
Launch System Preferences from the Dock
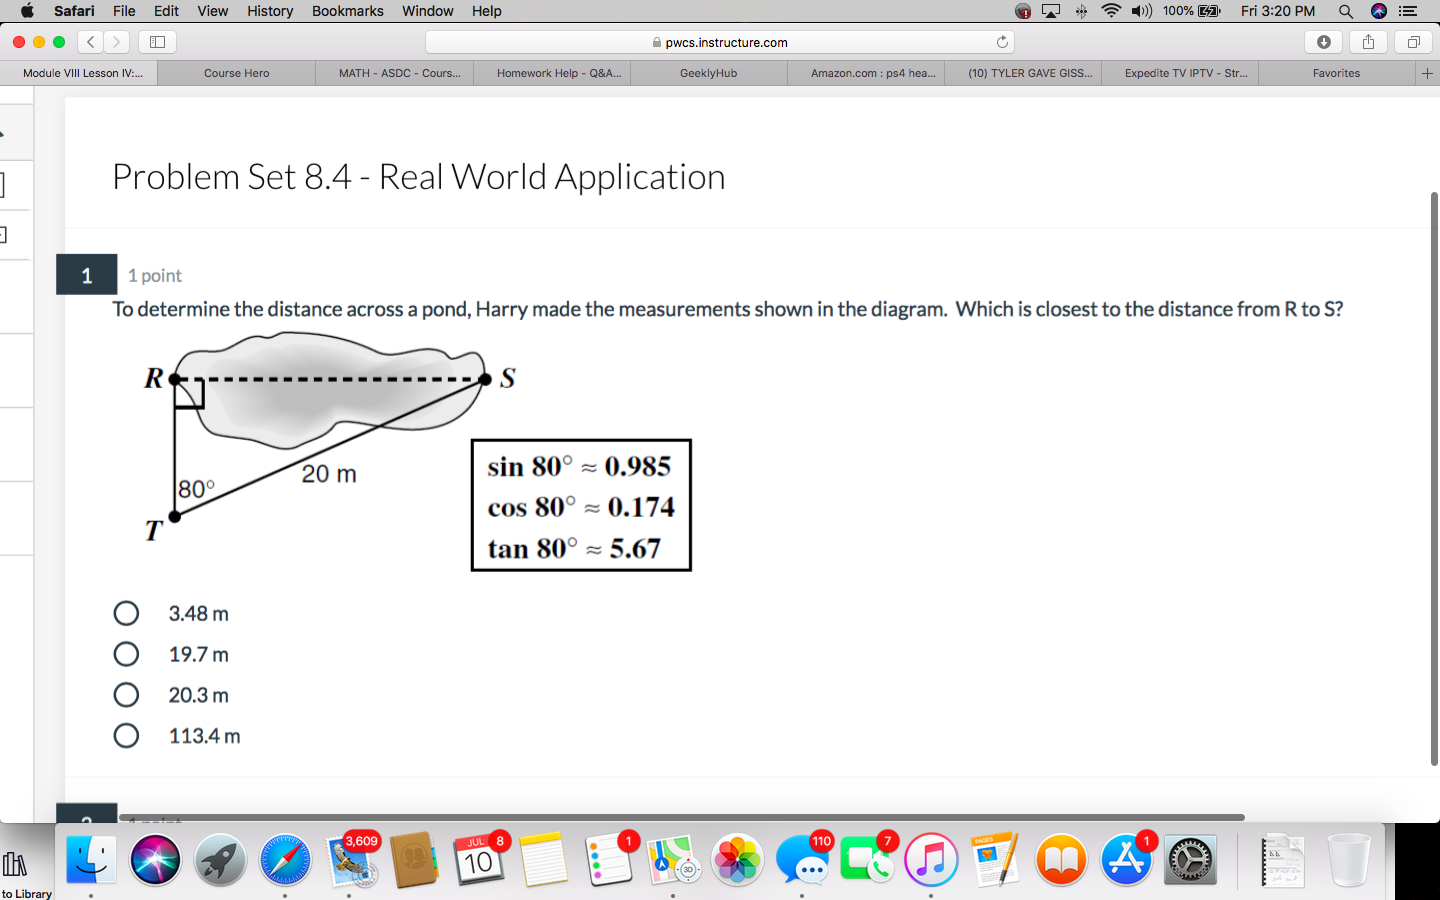click(1190, 858)
